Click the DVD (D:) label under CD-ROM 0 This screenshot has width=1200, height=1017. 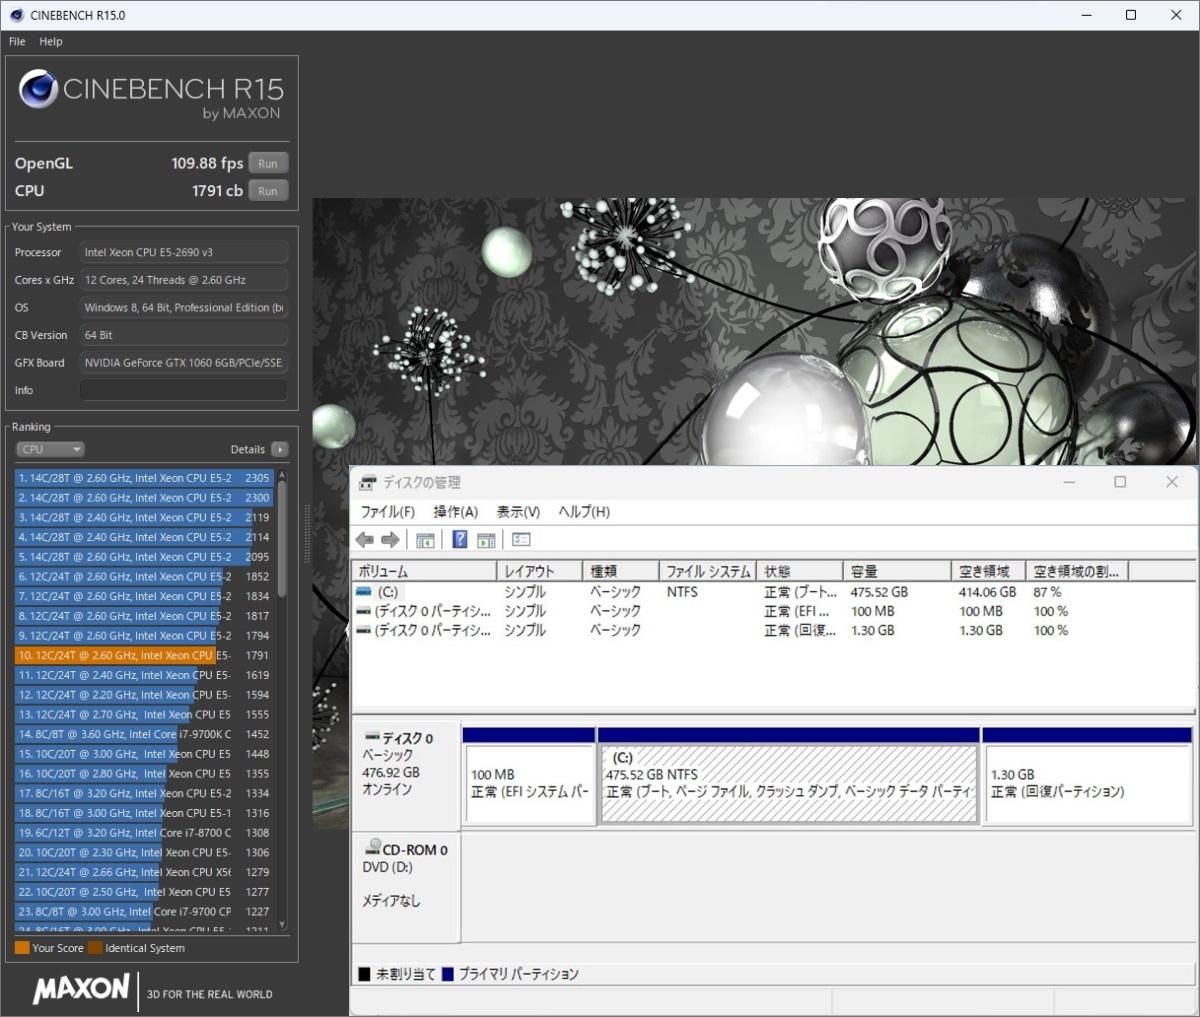click(387, 867)
